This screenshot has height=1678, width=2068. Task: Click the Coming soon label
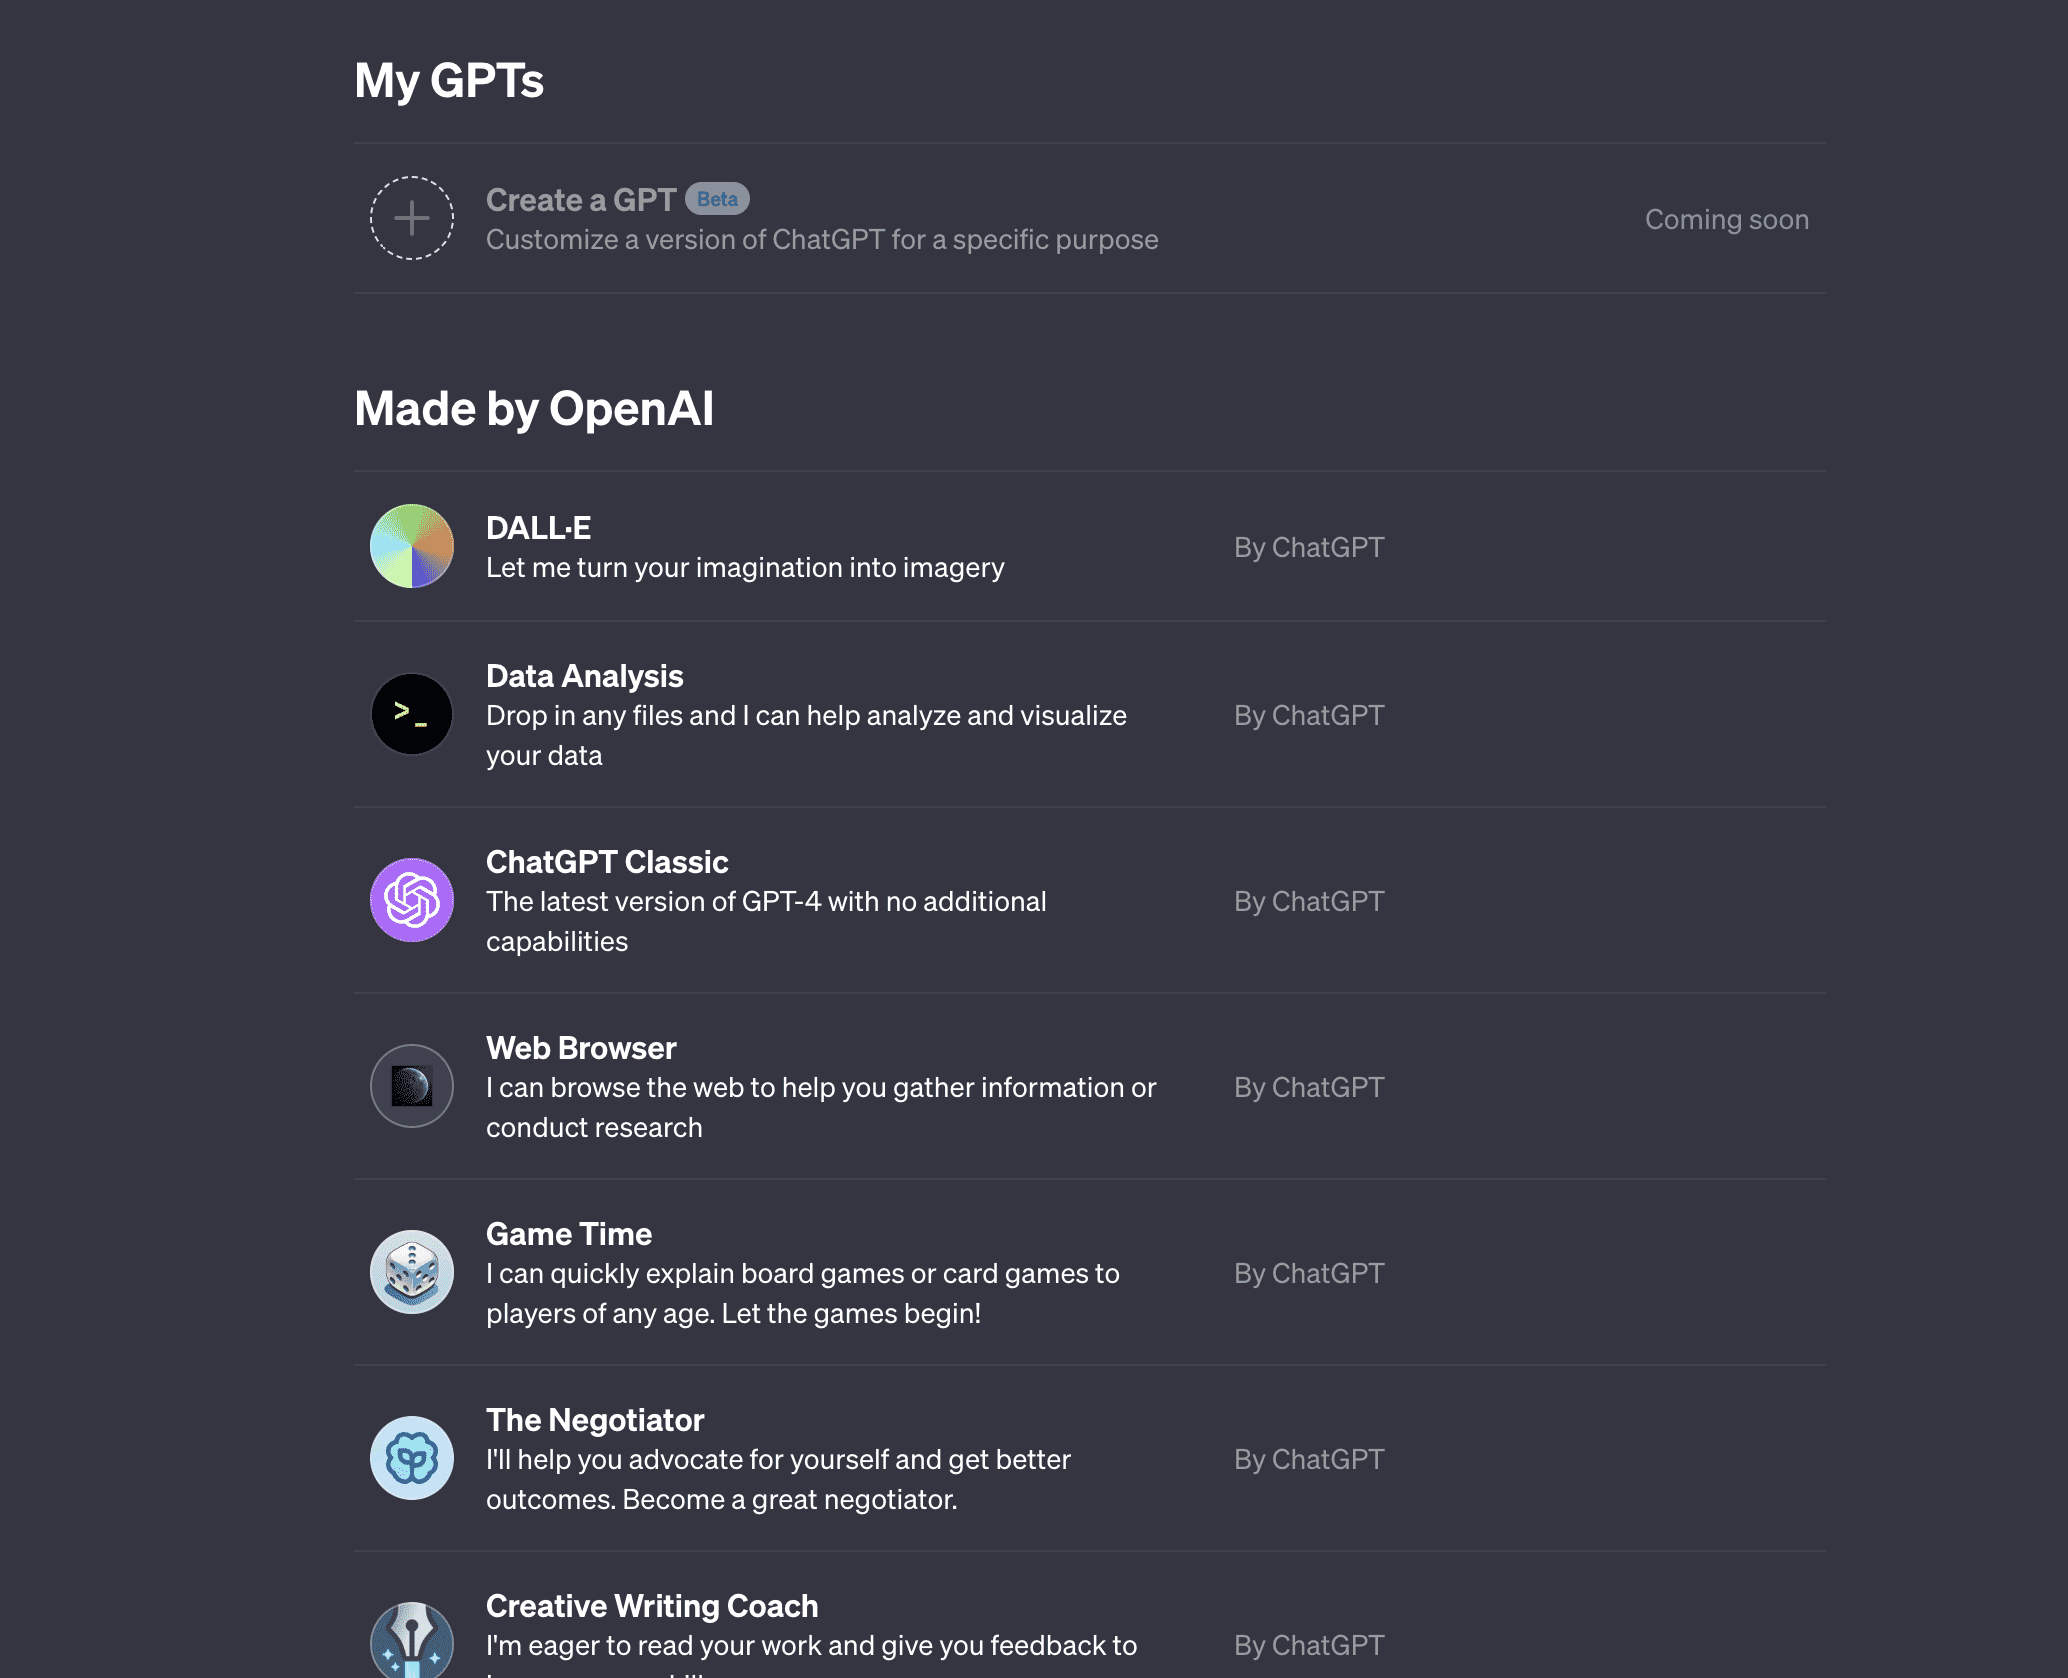pos(1726,219)
